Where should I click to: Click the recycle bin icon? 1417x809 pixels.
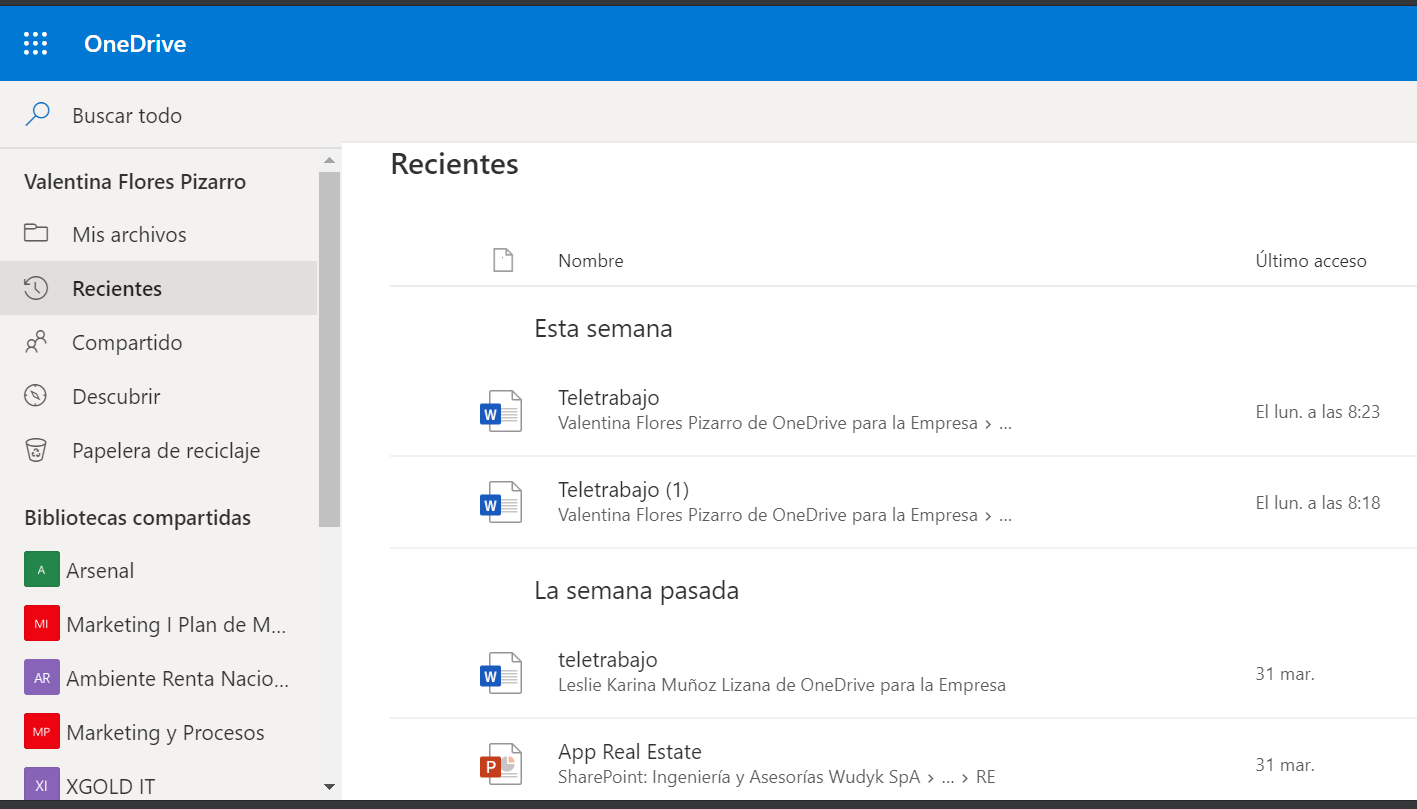tap(36, 450)
